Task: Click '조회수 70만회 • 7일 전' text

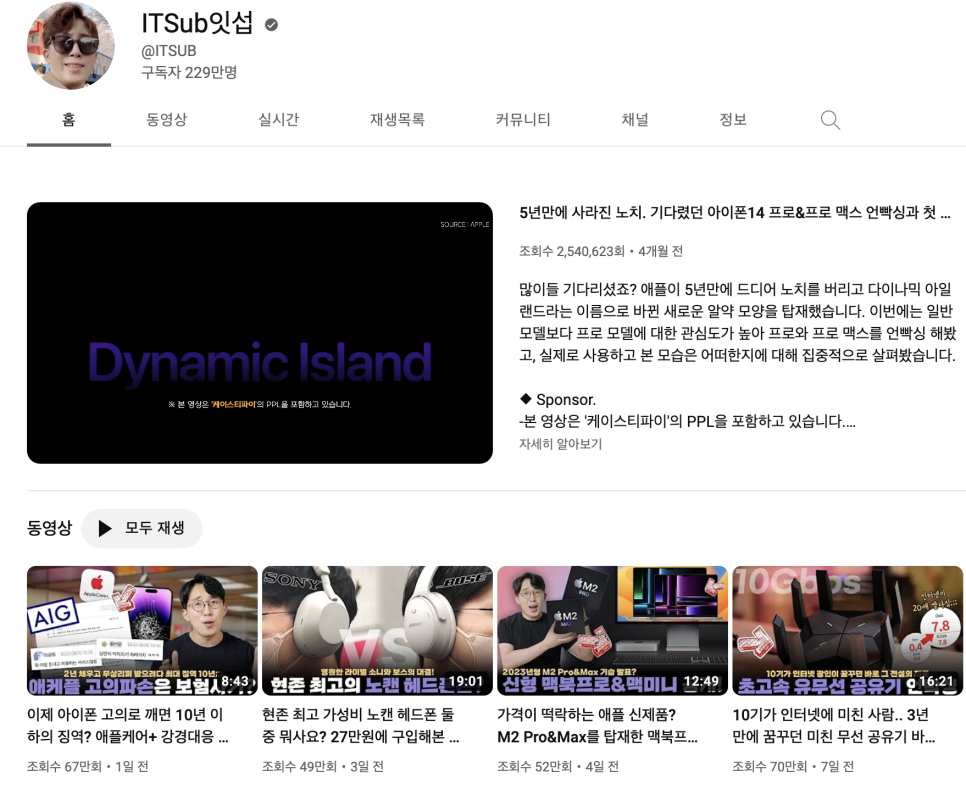Action: (793, 767)
